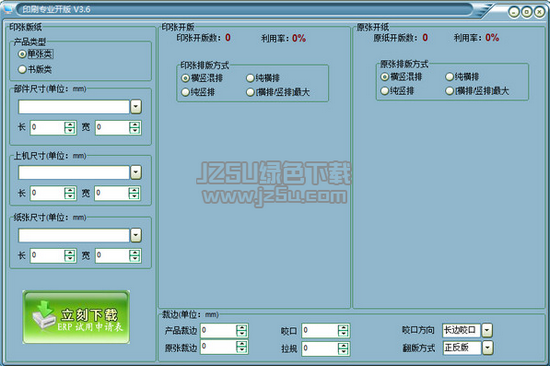Click the 纸张尺寸 combo box field
This screenshot has width=550, height=366.
click(x=74, y=235)
